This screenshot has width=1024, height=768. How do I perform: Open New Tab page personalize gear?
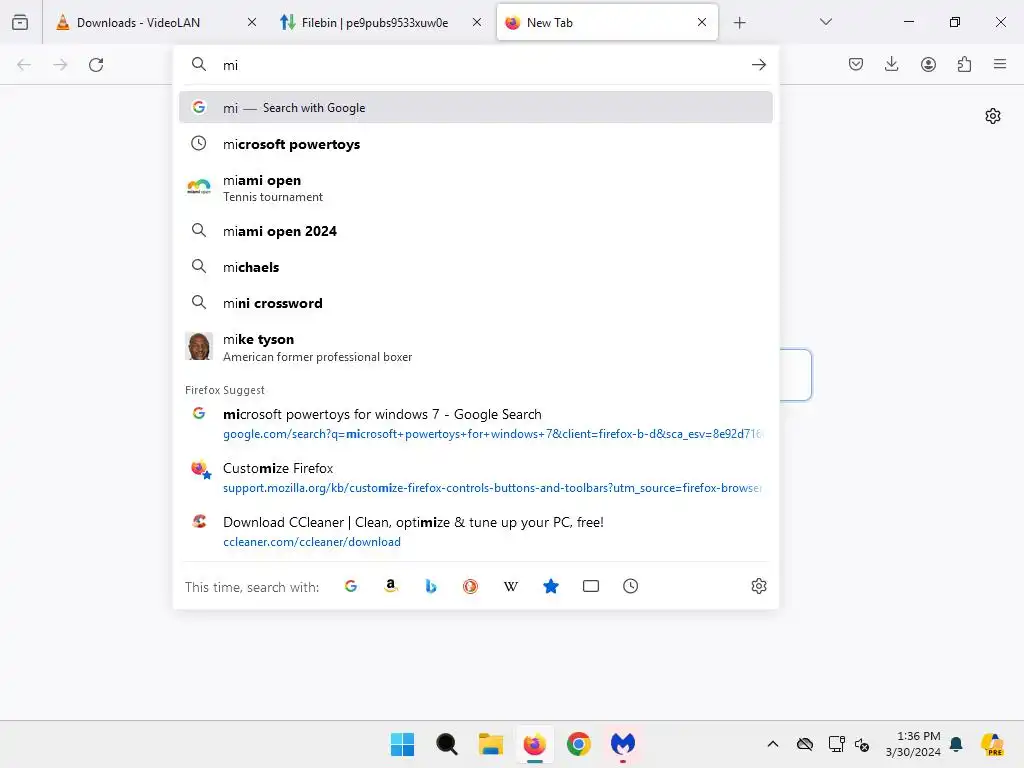(x=993, y=116)
